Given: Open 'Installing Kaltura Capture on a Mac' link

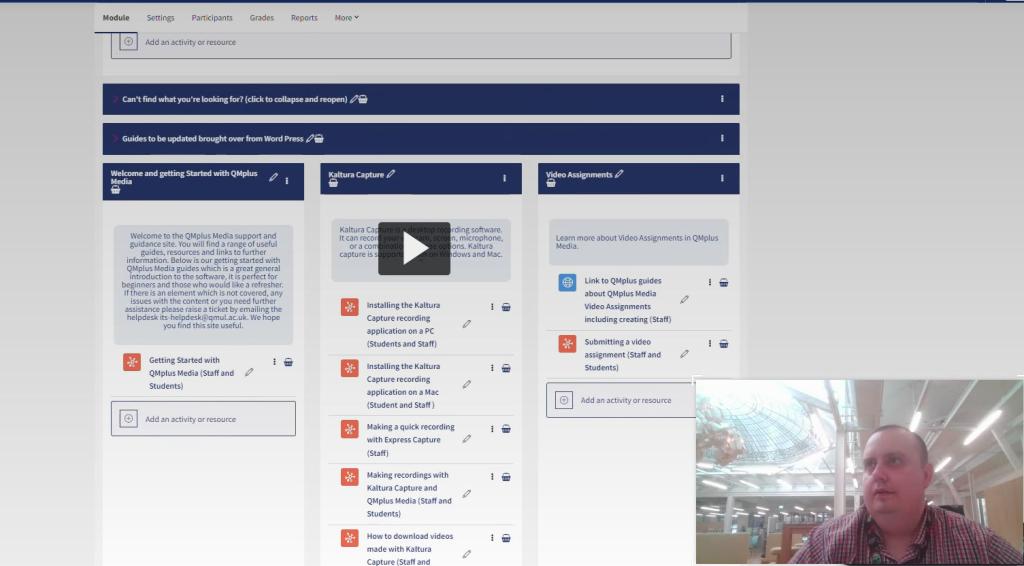Looking at the screenshot, I should click(x=403, y=386).
